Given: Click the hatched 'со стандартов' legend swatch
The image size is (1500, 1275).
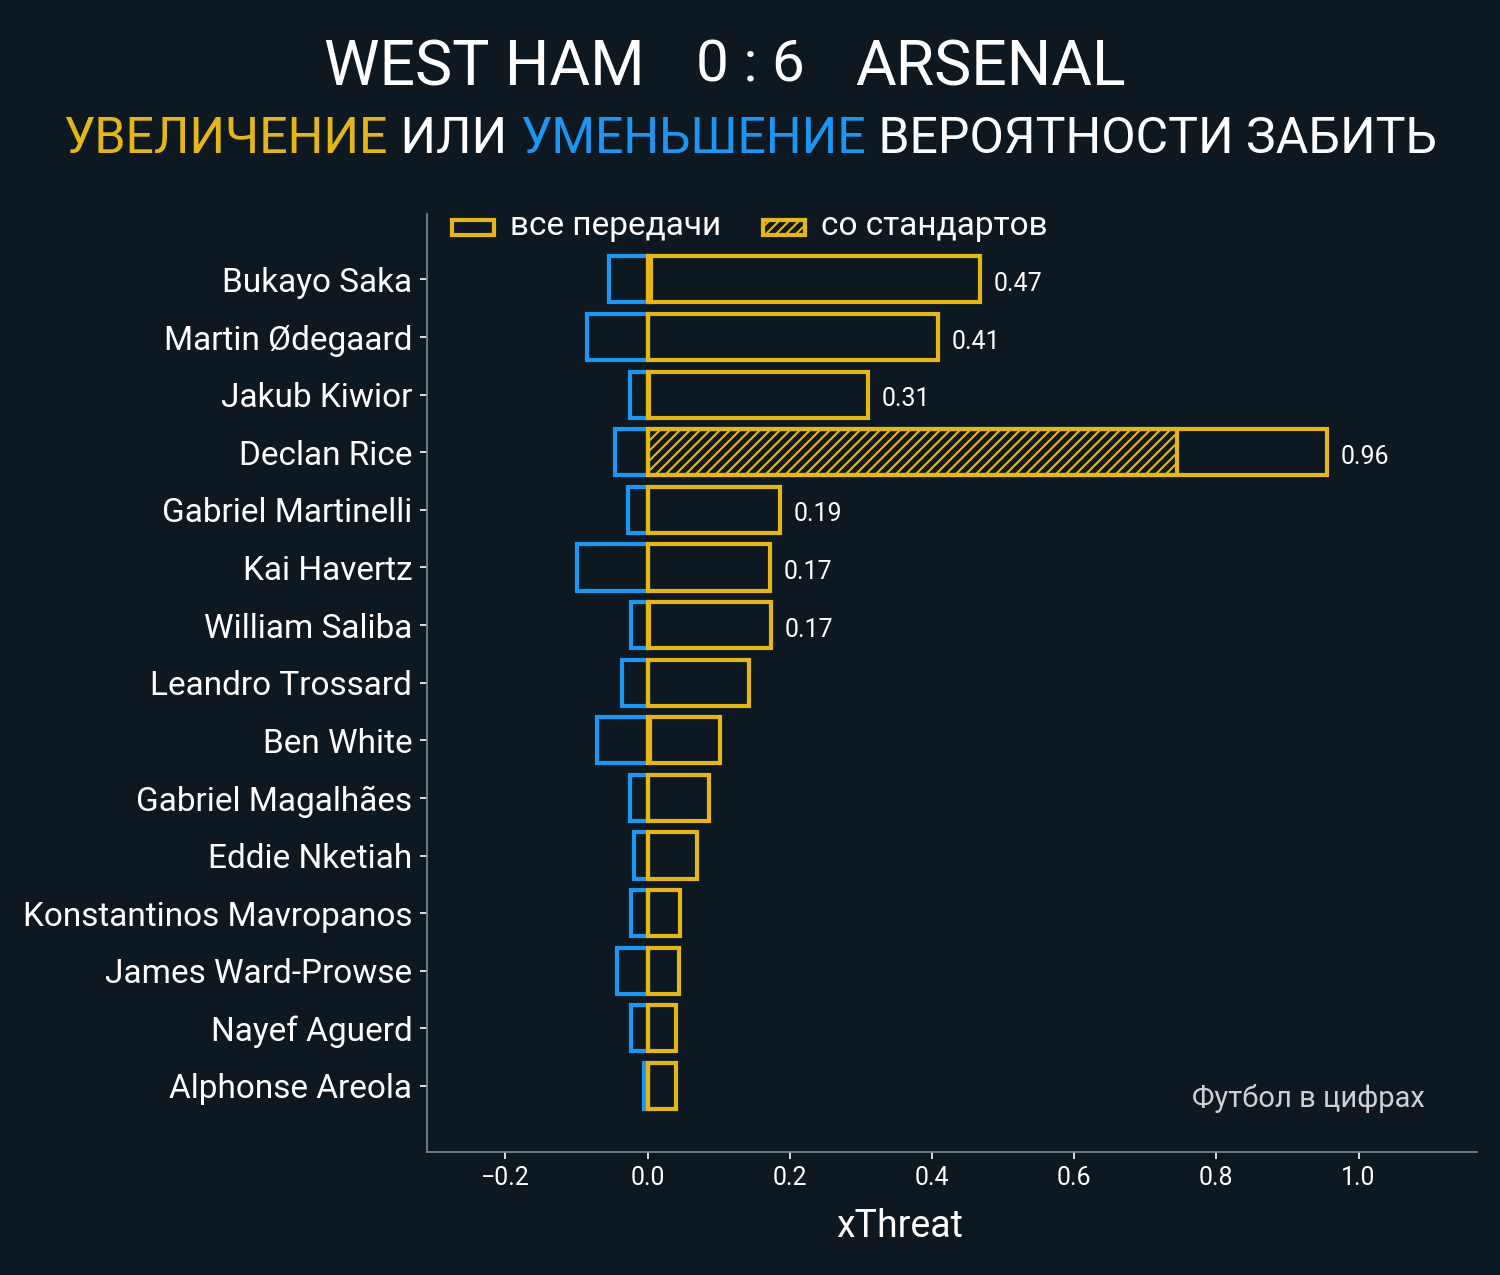Looking at the screenshot, I should click(x=784, y=227).
